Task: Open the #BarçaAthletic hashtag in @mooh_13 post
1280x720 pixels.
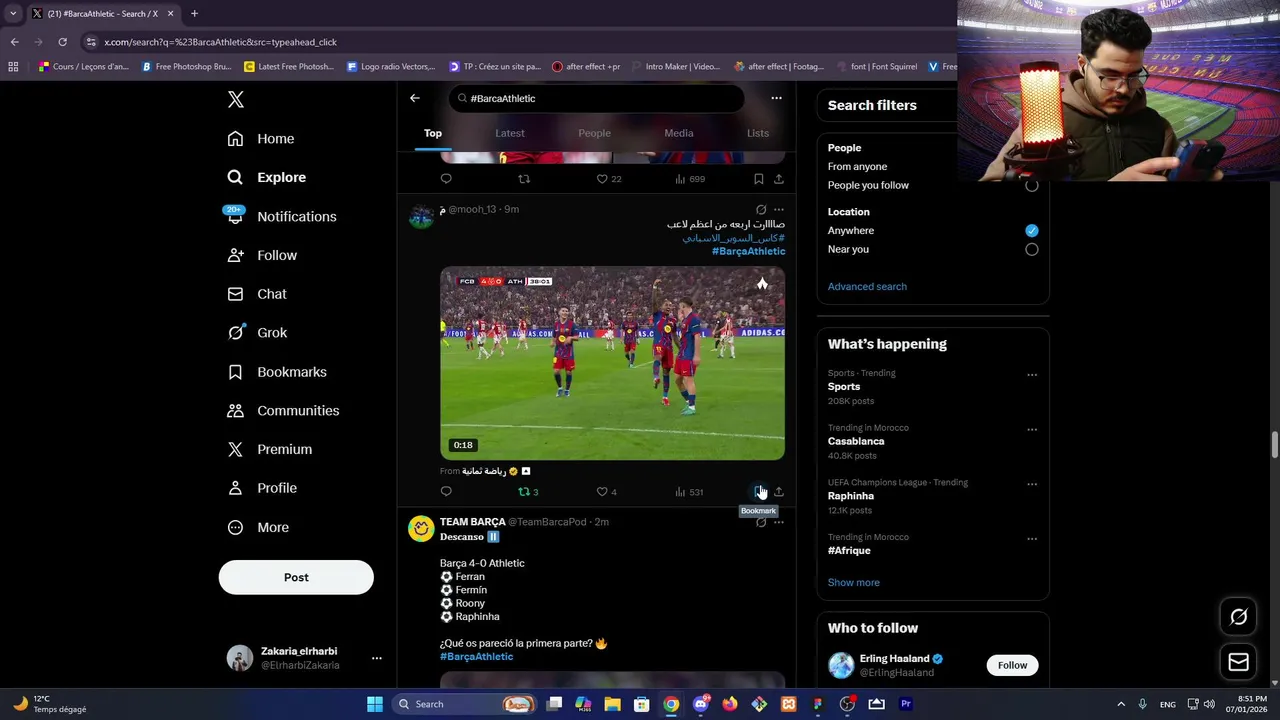Action: pos(748,251)
